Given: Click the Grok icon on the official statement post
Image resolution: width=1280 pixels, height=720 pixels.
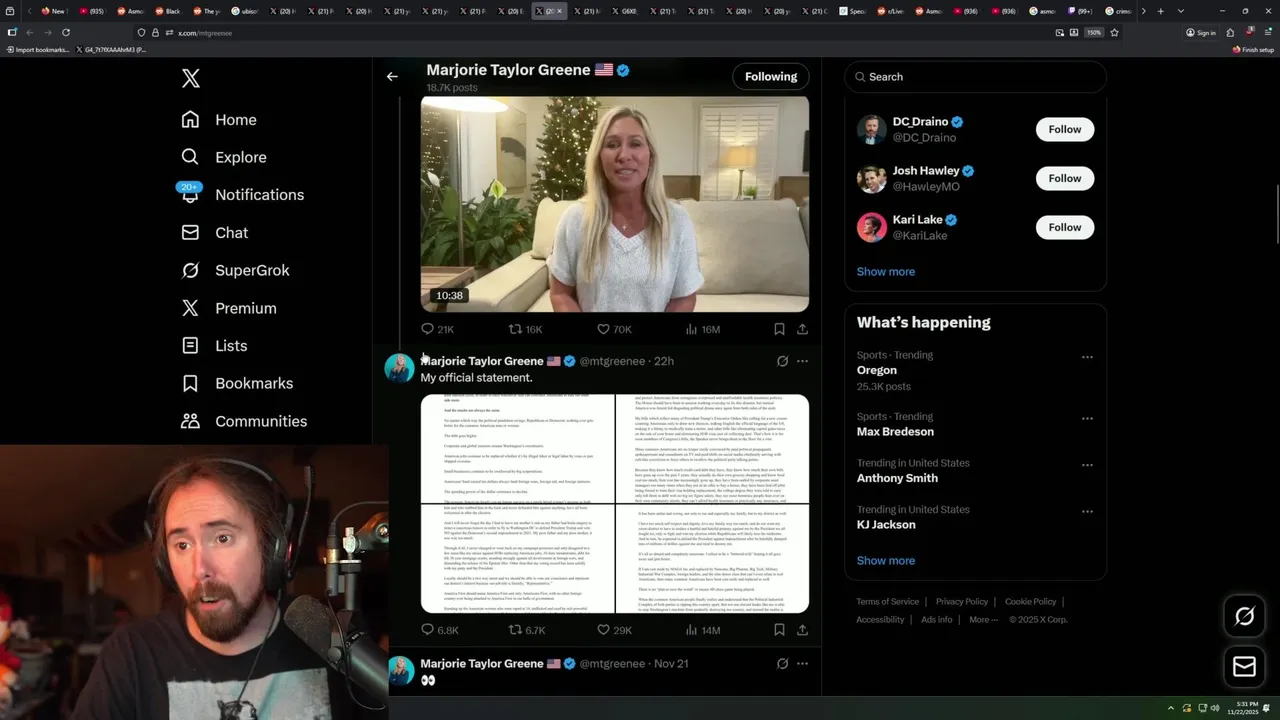Looking at the screenshot, I should click(782, 361).
